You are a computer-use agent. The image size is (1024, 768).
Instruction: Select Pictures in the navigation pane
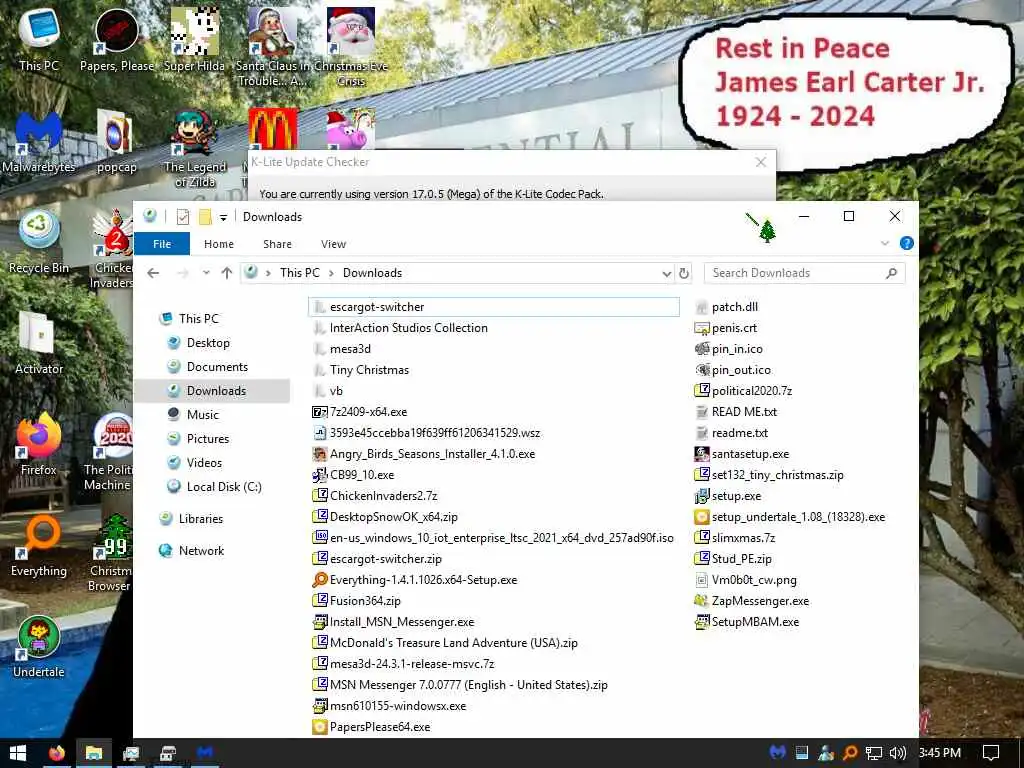point(208,439)
